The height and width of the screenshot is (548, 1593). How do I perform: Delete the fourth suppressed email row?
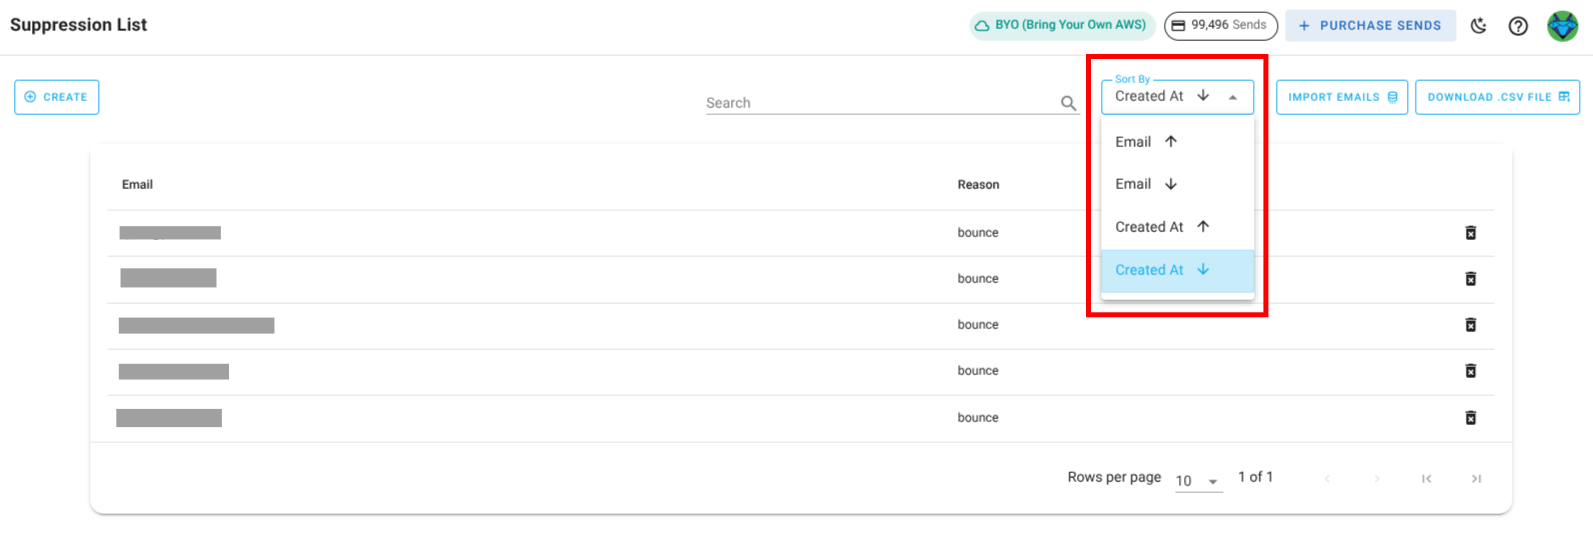click(1471, 371)
